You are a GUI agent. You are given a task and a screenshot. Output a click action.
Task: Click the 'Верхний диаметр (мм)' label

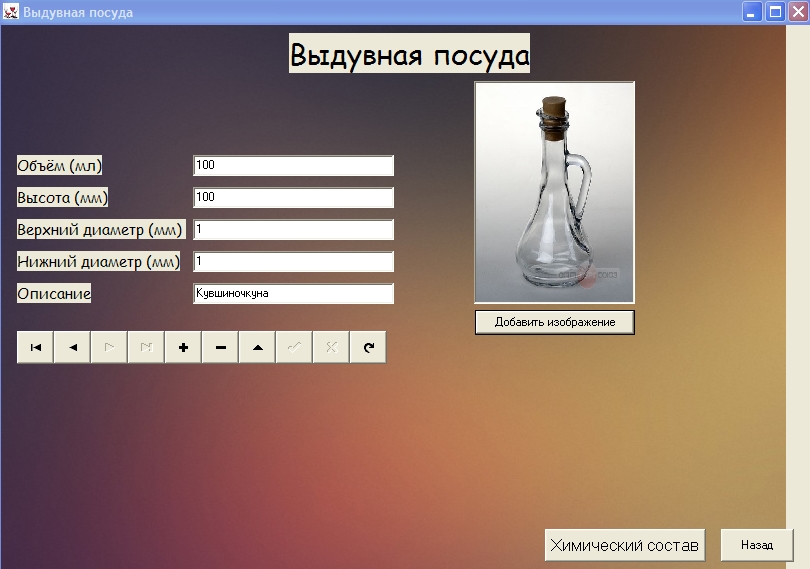click(101, 229)
